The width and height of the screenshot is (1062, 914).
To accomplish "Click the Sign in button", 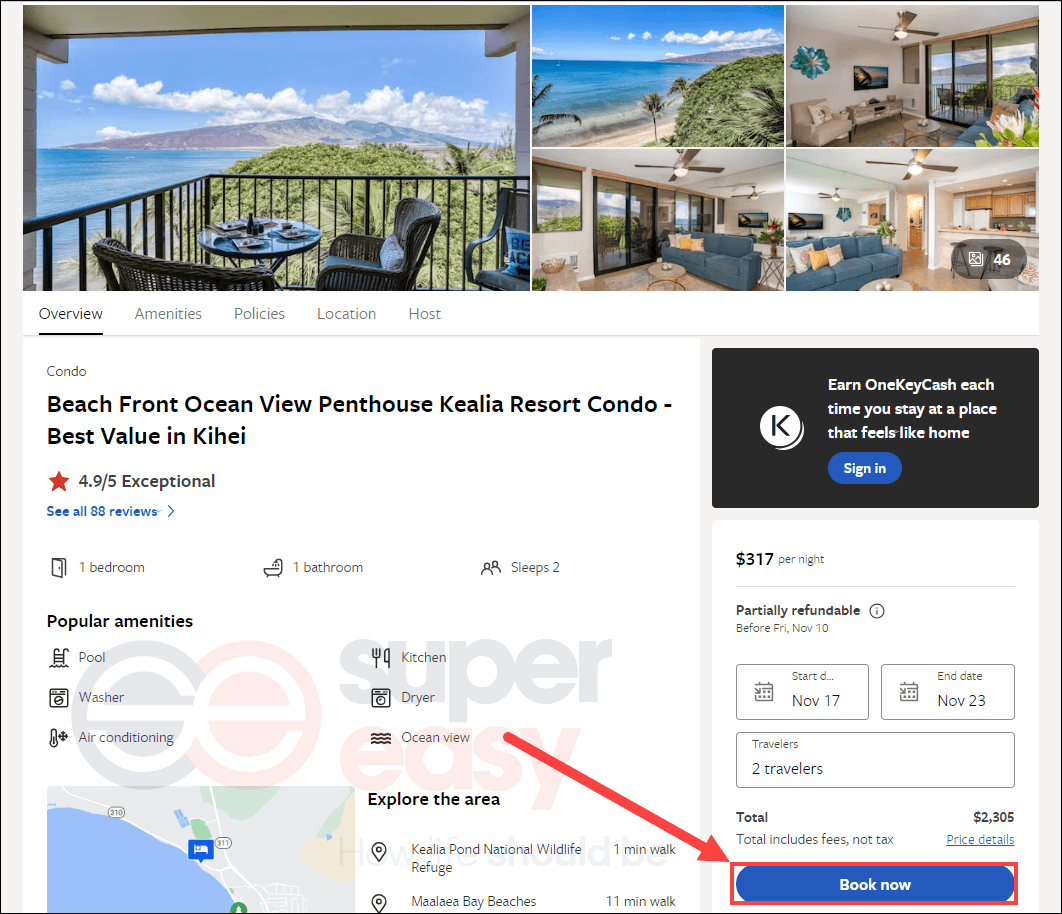I will coord(864,468).
